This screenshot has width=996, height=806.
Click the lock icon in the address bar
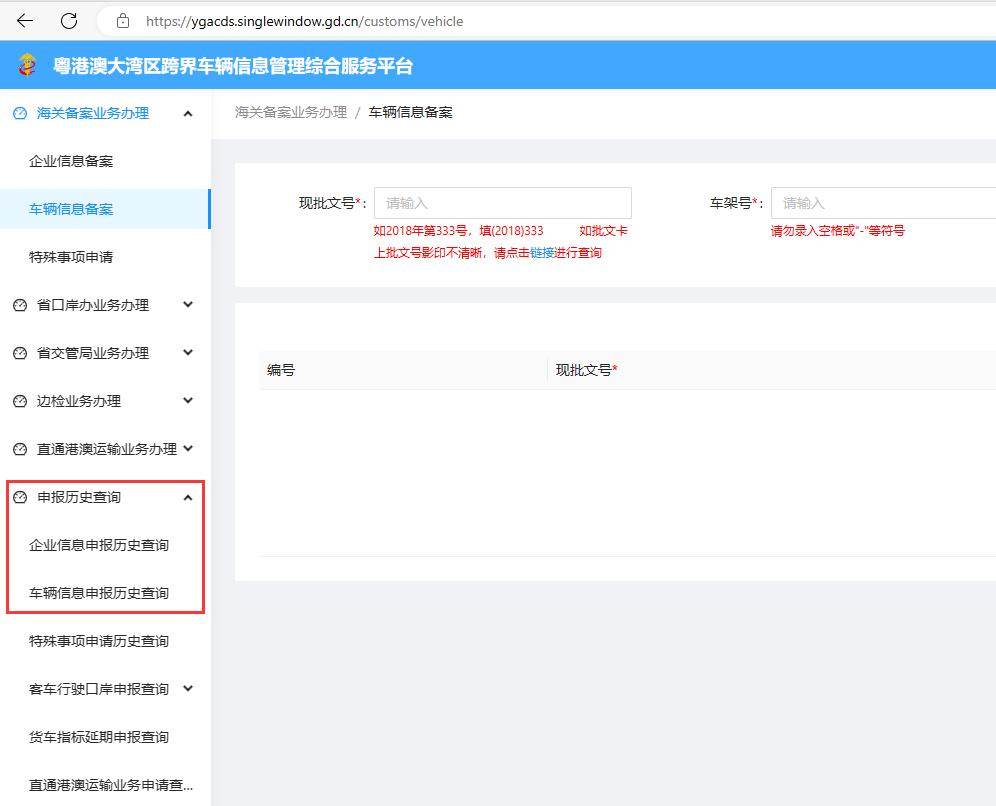[123, 21]
